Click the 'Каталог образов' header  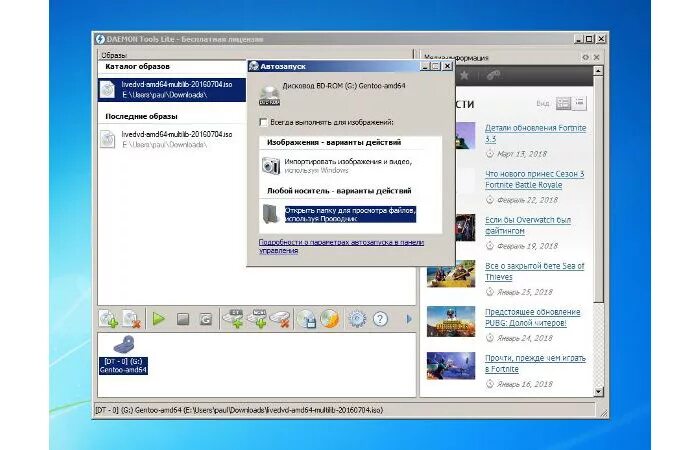click(138, 67)
